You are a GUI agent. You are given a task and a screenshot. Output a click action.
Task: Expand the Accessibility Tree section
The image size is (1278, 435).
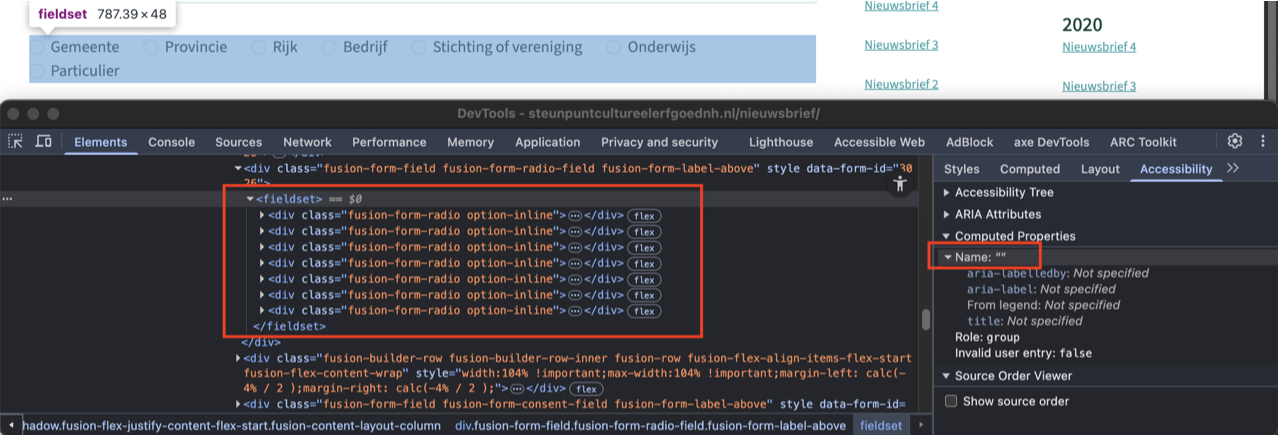[x=947, y=192]
